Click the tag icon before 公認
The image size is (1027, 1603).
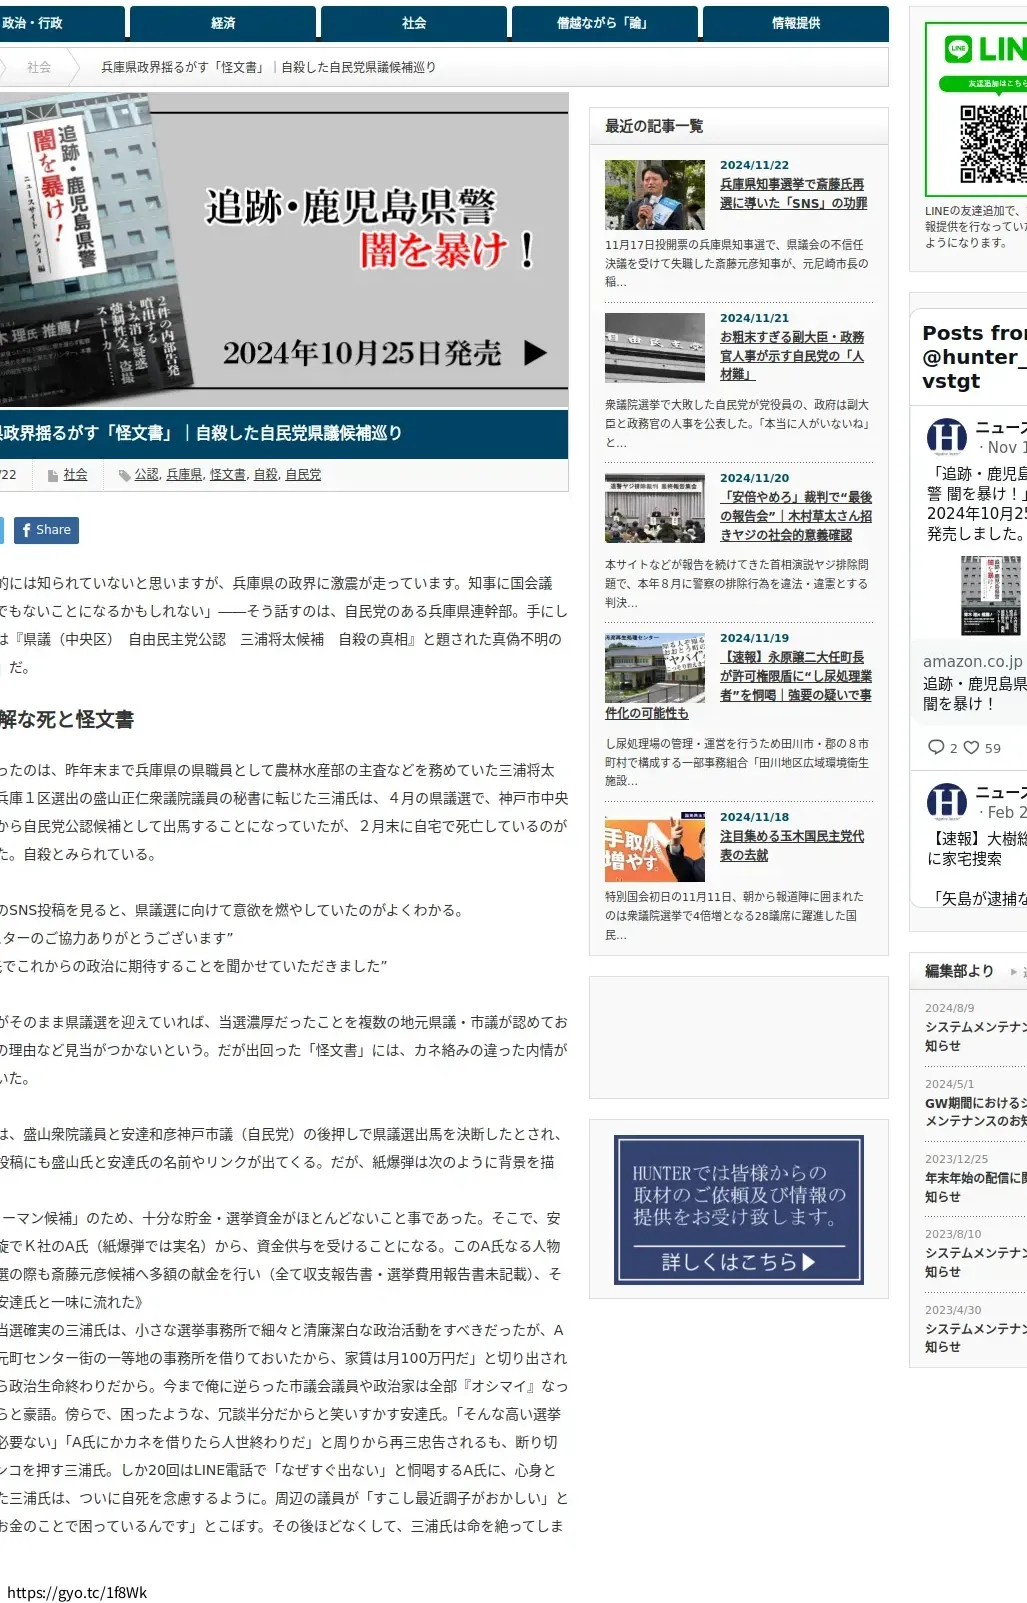click(x=124, y=475)
